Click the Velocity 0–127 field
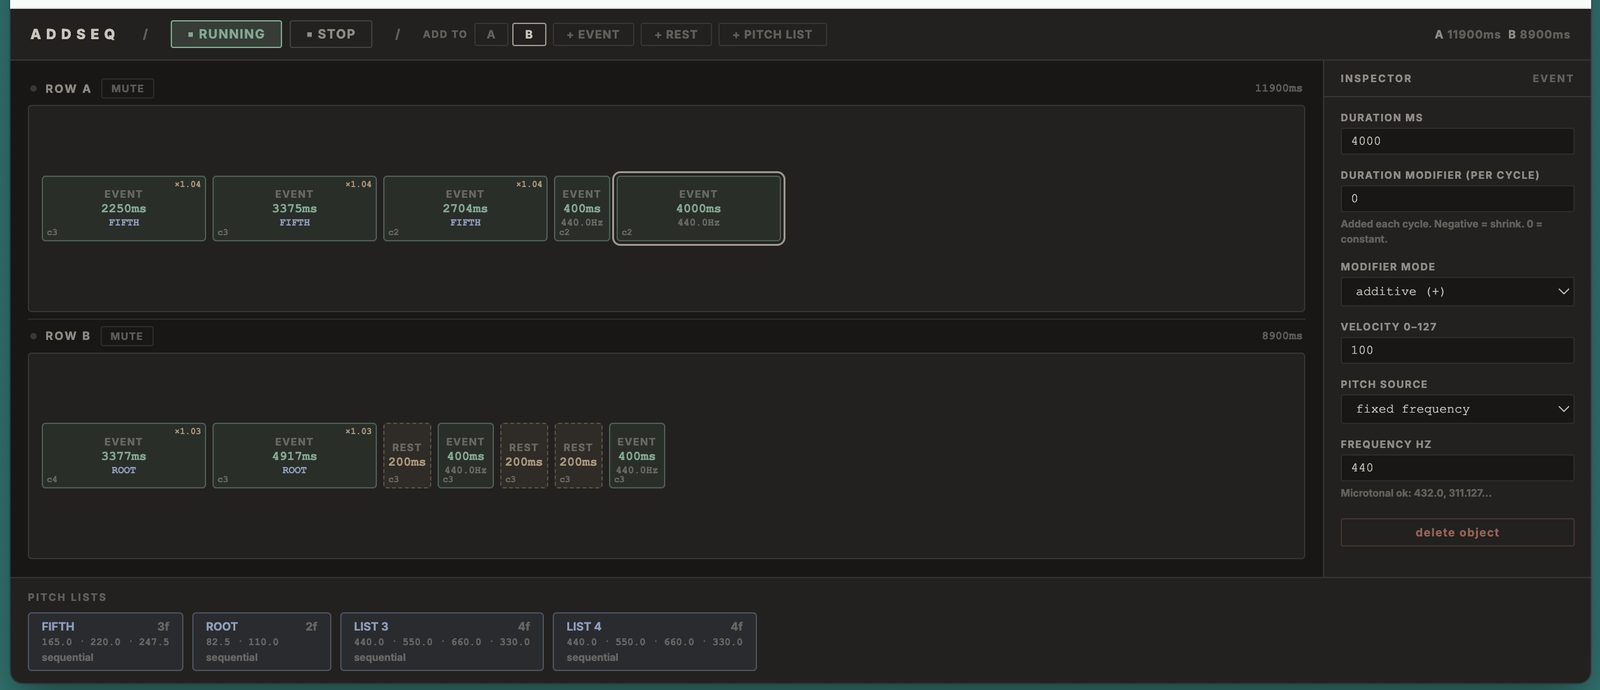This screenshot has height=690, width=1600. point(1457,350)
